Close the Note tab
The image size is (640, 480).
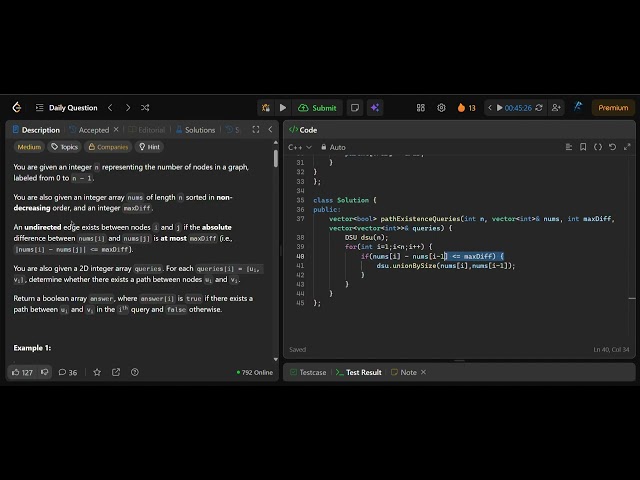click(x=423, y=372)
